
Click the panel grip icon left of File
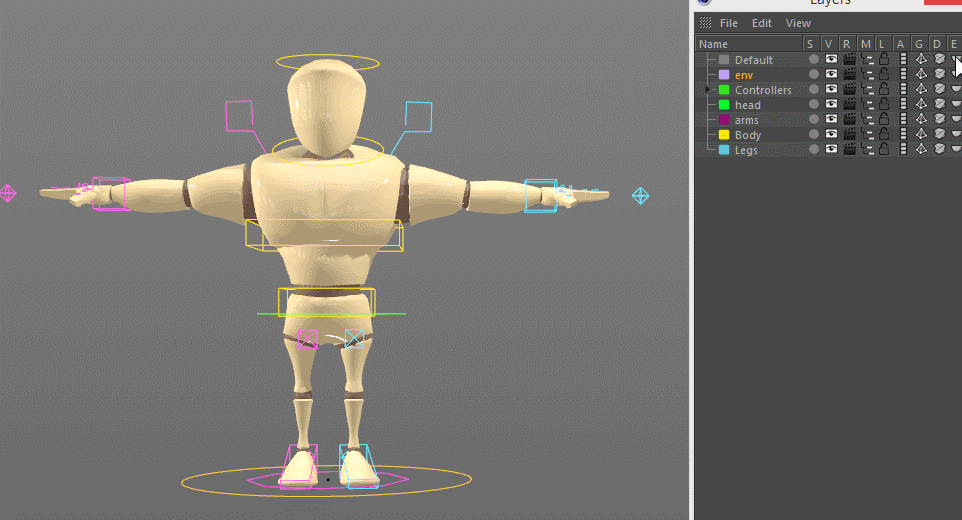(705, 23)
